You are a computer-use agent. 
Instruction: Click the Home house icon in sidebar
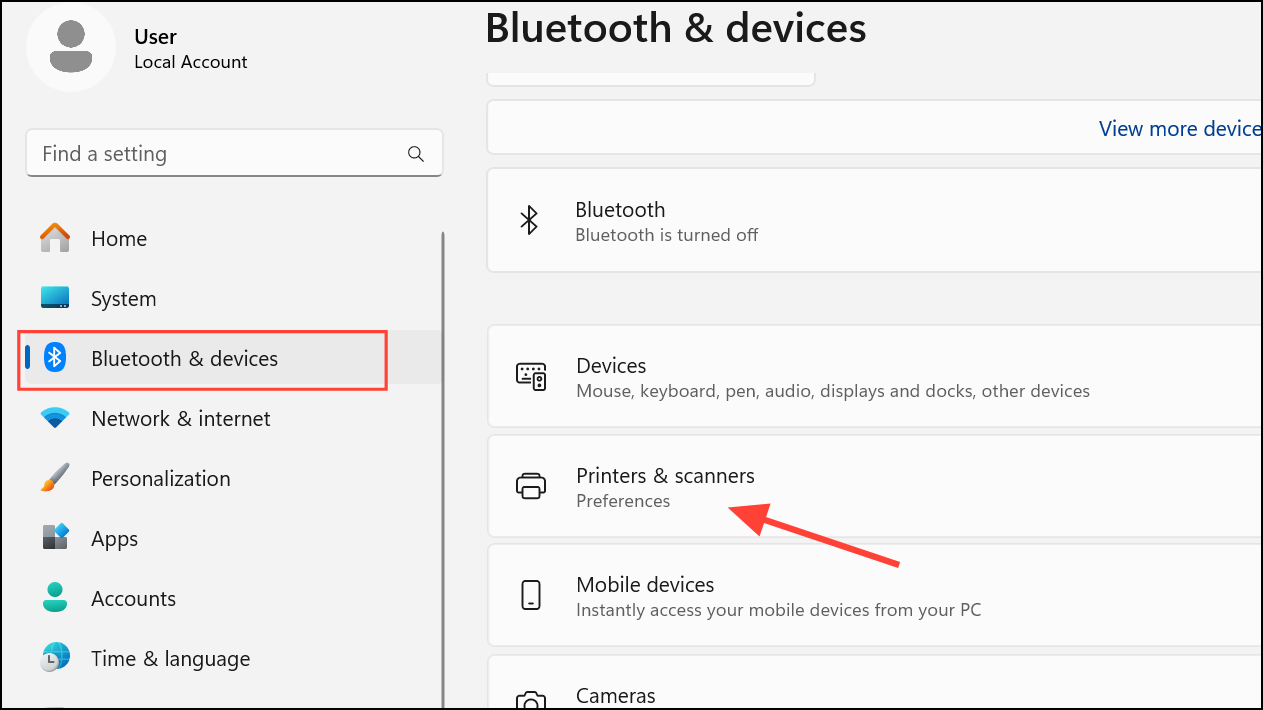54,238
